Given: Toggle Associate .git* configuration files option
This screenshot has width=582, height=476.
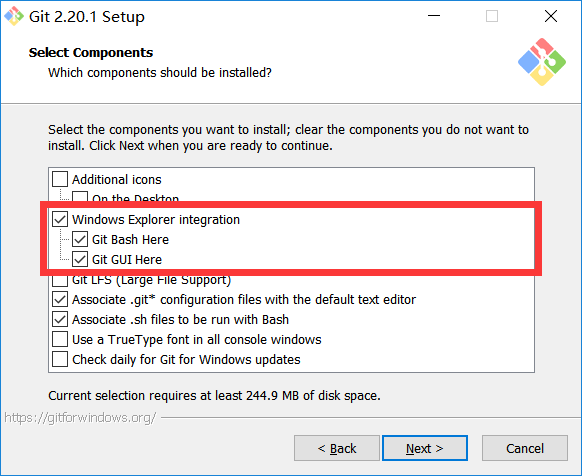Looking at the screenshot, I should [x=60, y=299].
